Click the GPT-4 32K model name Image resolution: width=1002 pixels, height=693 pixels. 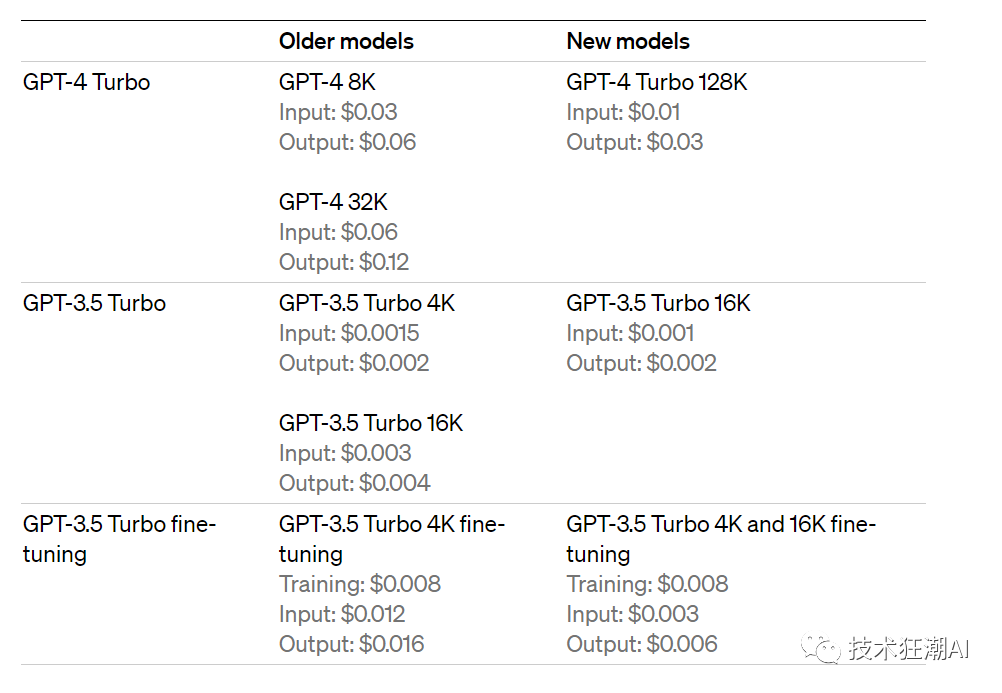click(x=333, y=202)
